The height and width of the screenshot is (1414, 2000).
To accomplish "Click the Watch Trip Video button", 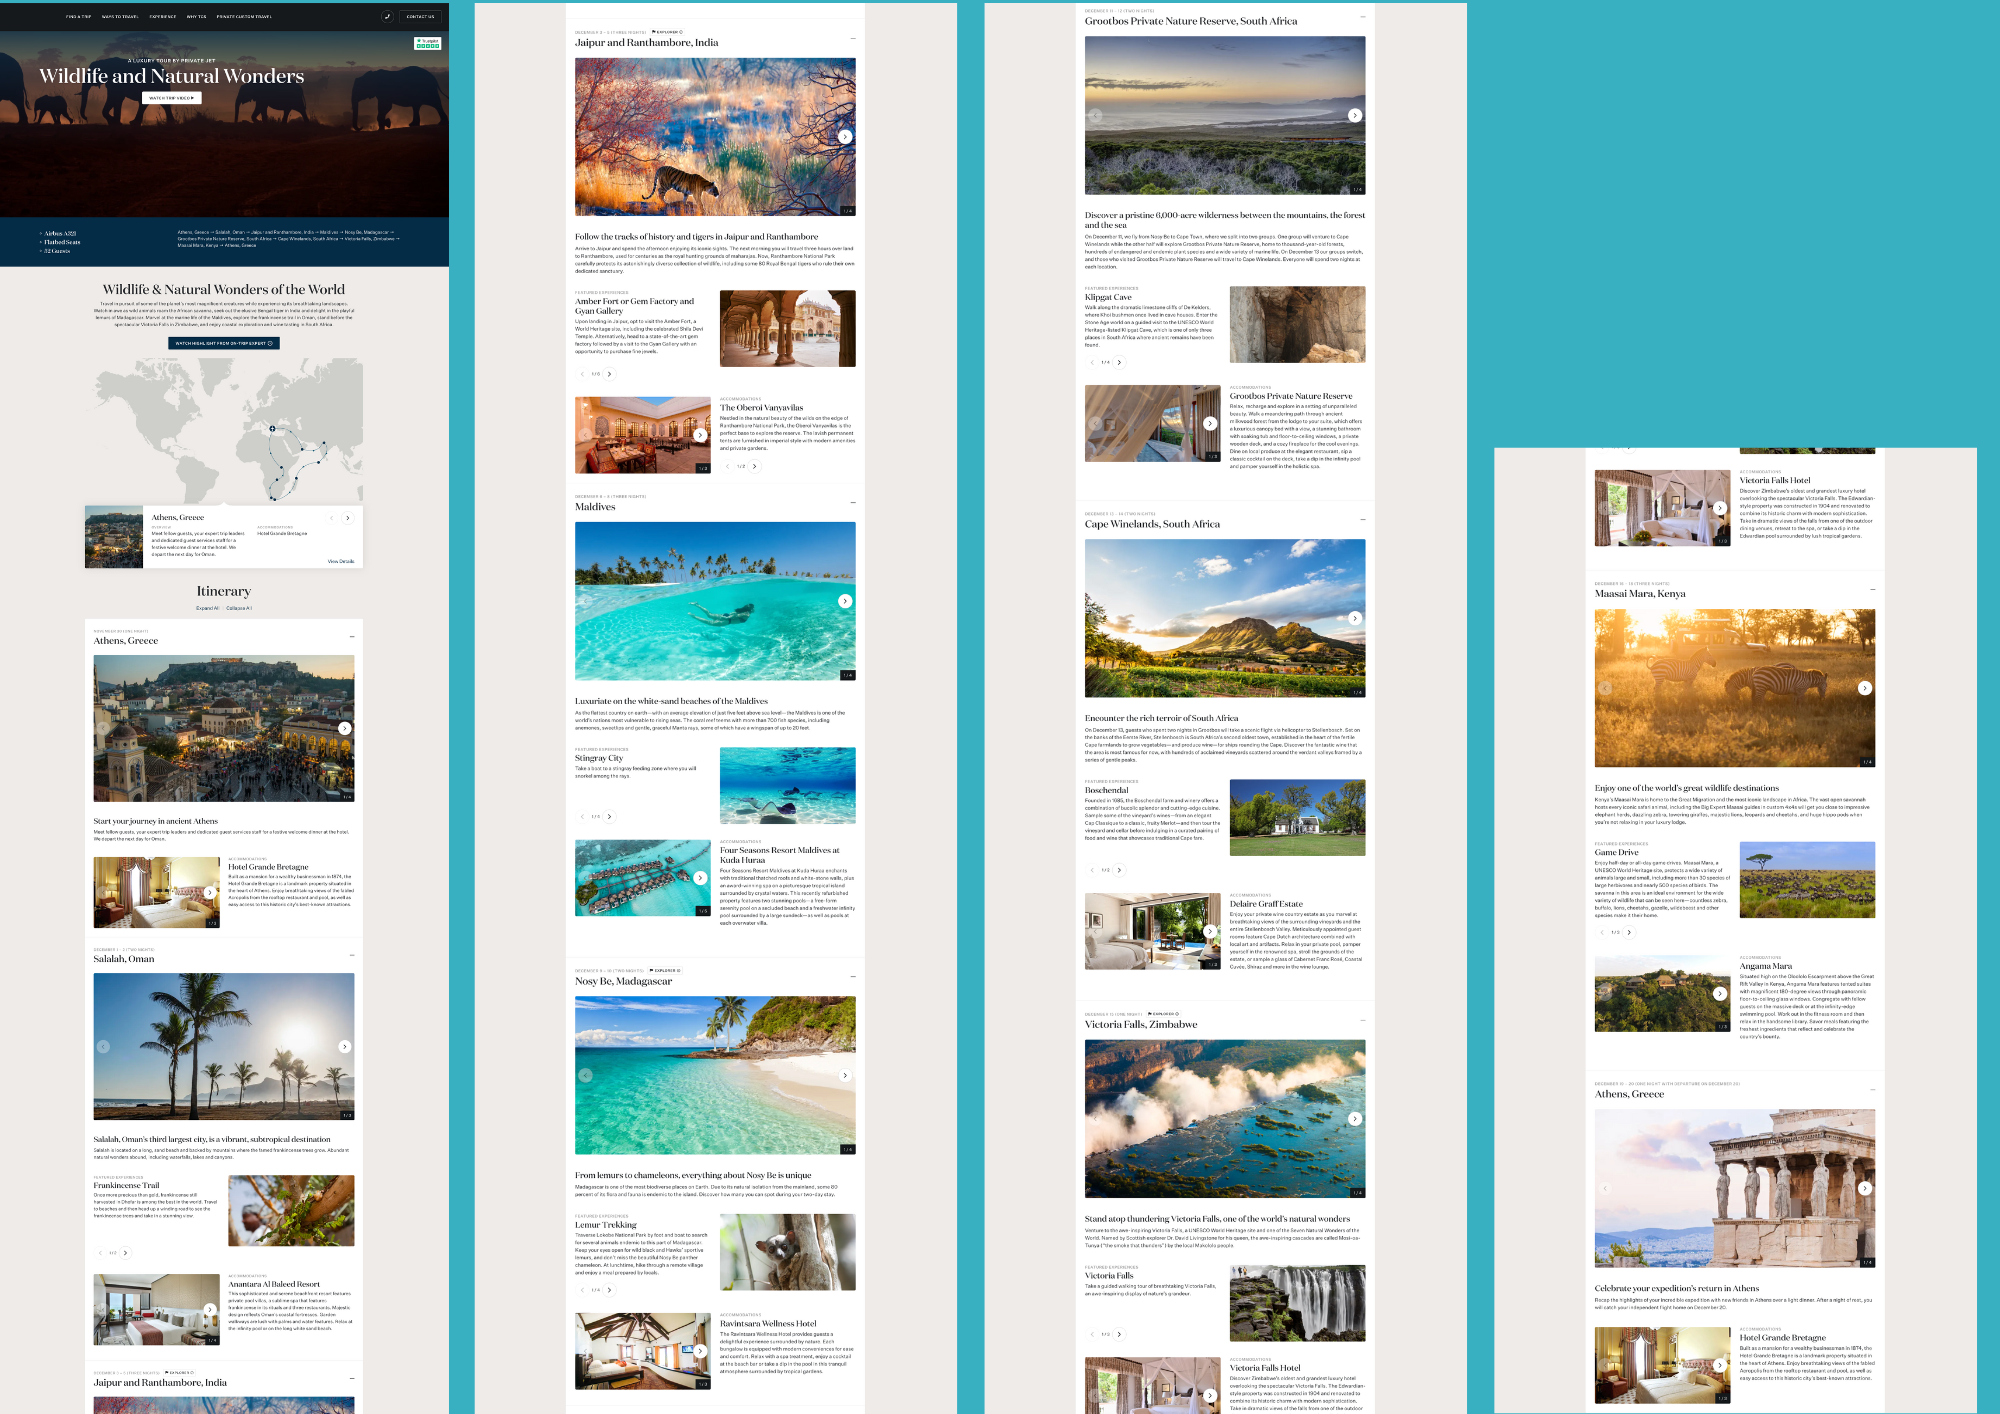I will [172, 98].
